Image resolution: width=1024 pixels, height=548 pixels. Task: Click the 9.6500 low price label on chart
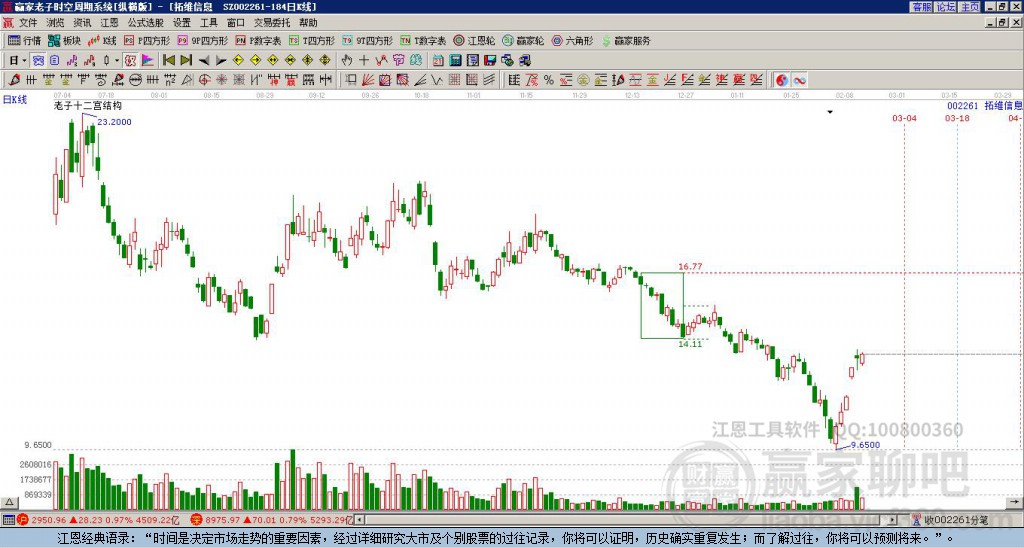tap(865, 445)
